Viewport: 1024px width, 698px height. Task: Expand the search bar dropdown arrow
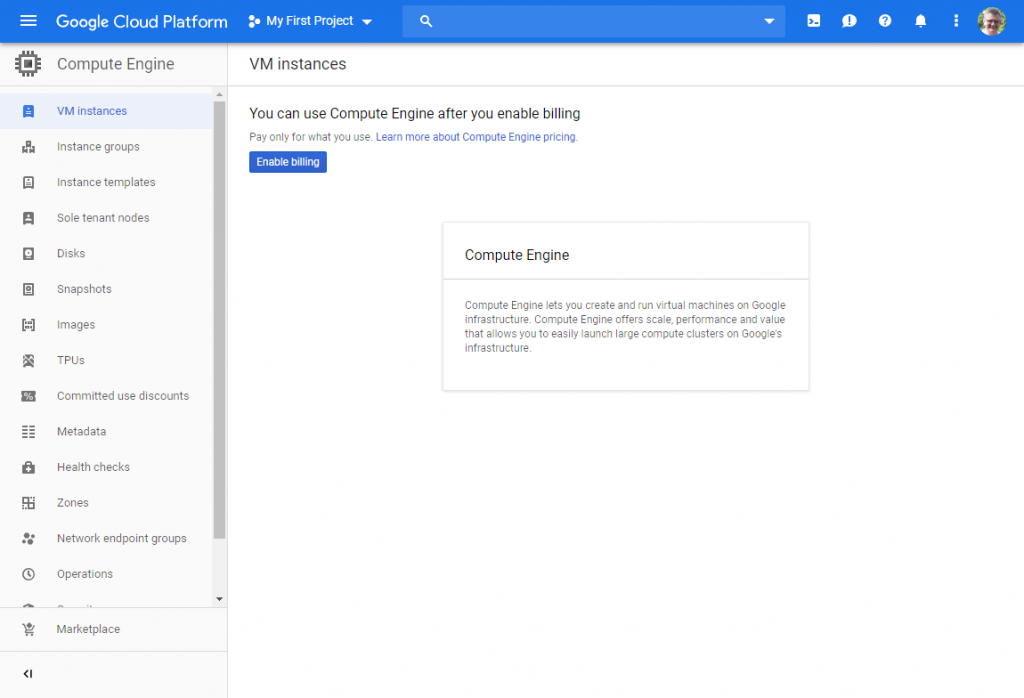pyautogui.click(x=769, y=21)
